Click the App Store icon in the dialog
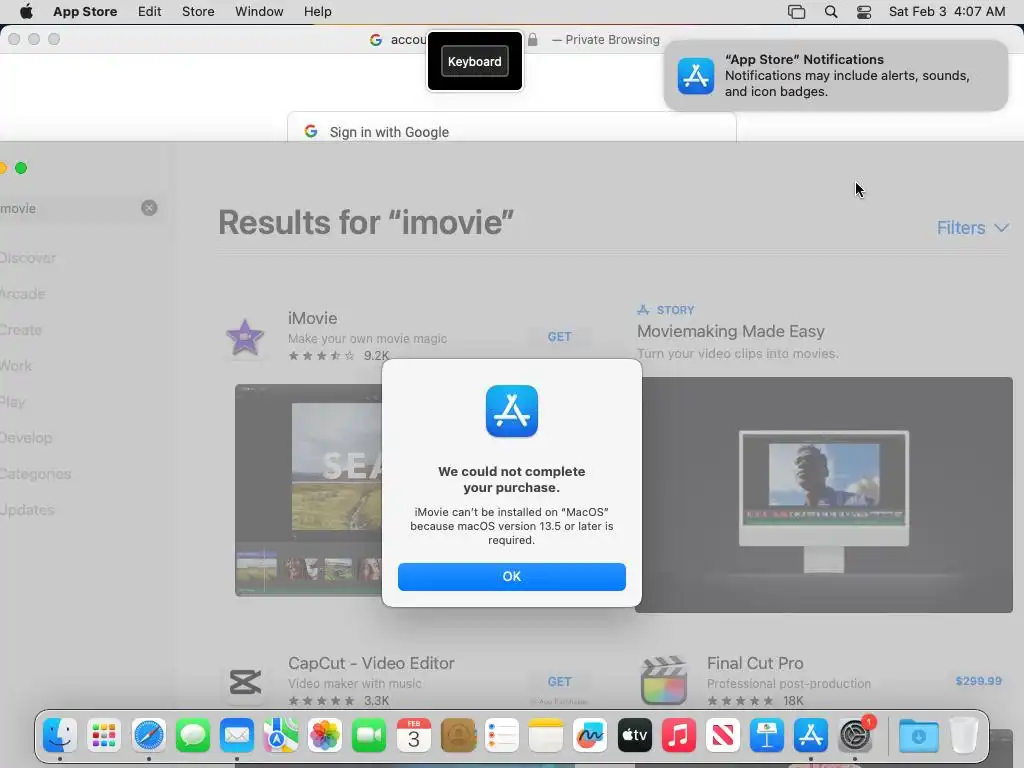1024x768 pixels. click(512, 411)
